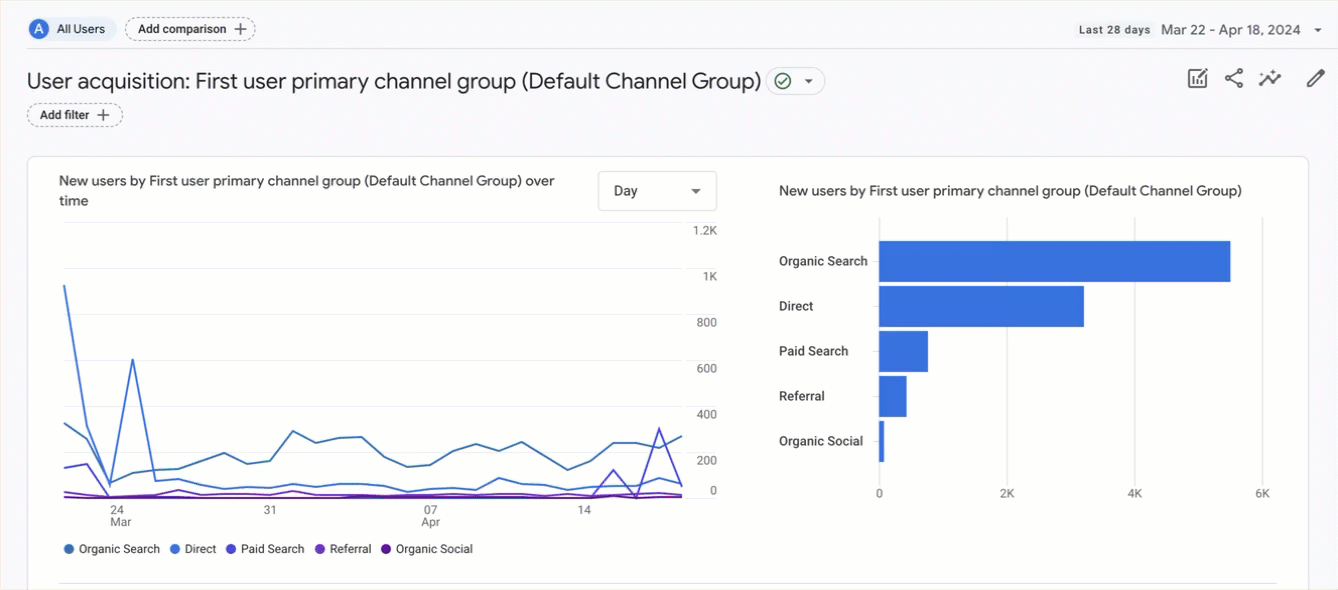Click the plus icon in Add comparison
Screen dimensions: 1338x590
tap(240, 29)
